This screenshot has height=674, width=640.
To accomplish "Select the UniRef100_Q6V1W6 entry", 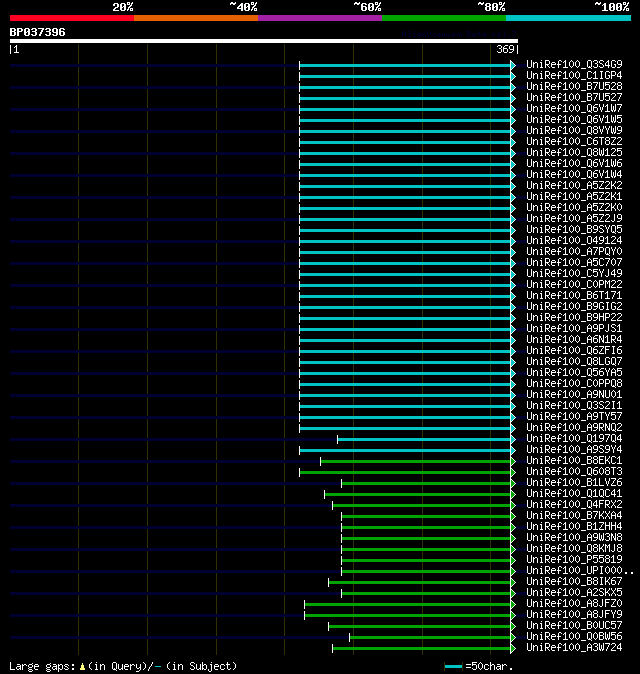I will [574, 163].
